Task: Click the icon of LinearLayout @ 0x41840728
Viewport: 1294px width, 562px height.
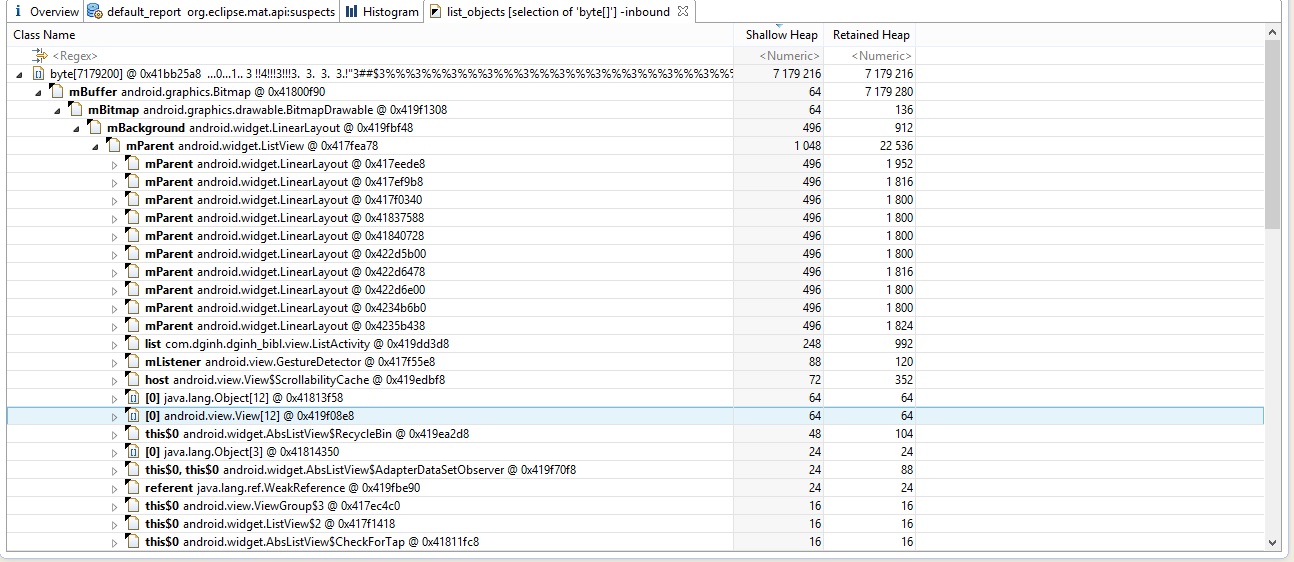Action: 133,236
